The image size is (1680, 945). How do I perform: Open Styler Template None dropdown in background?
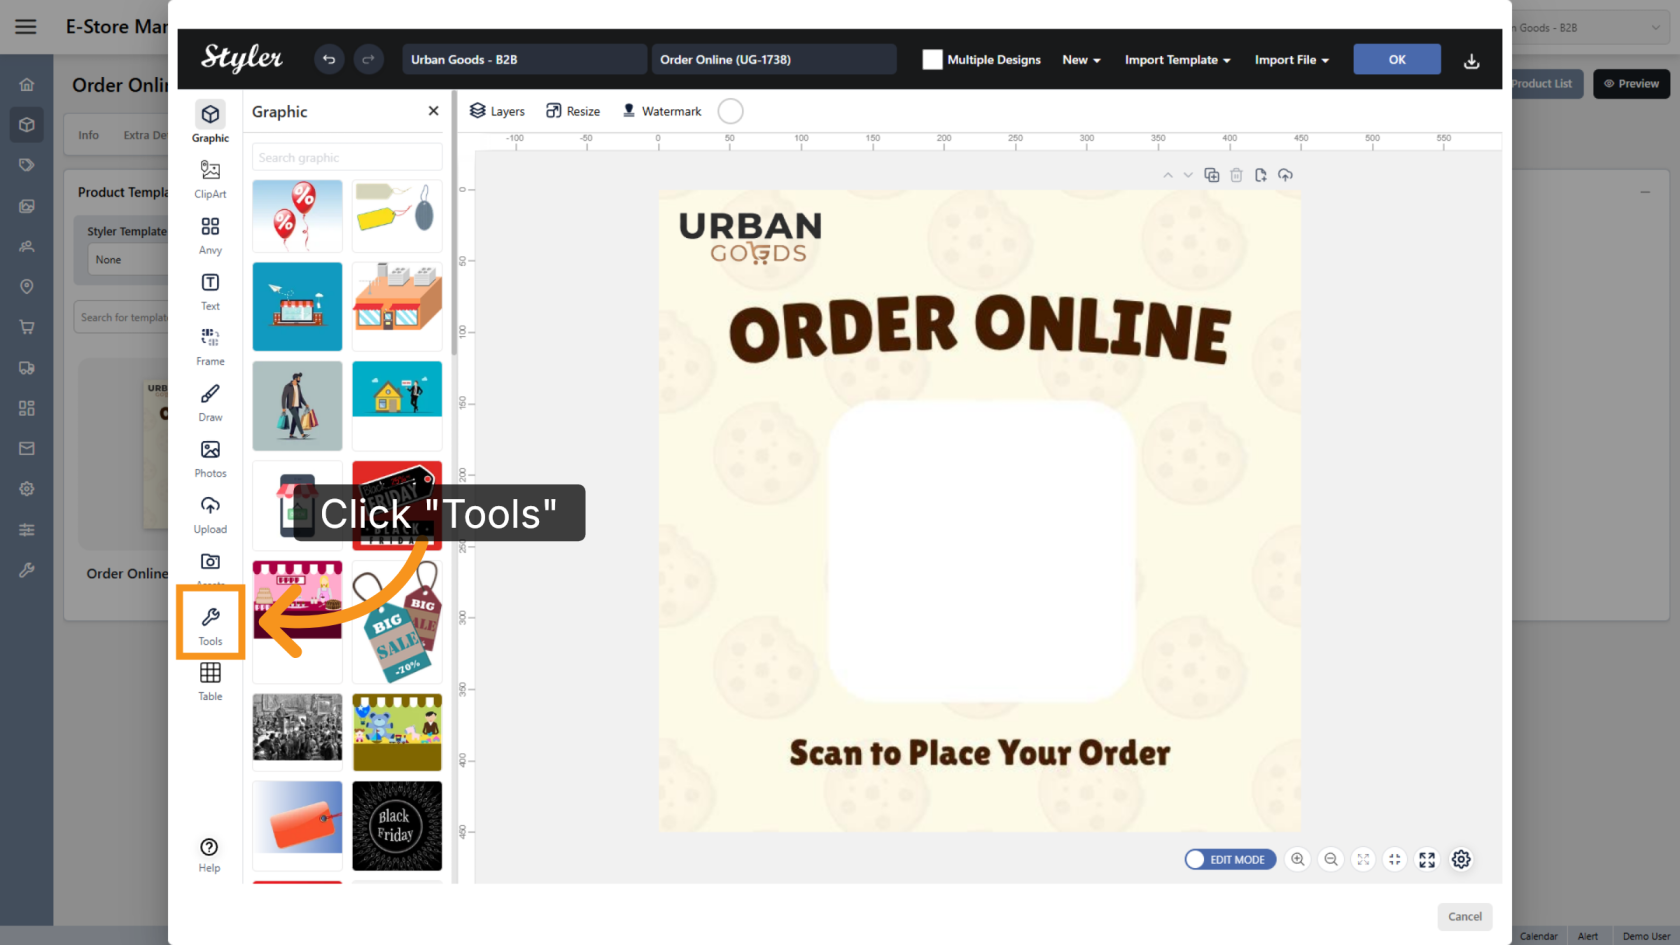coord(127,260)
